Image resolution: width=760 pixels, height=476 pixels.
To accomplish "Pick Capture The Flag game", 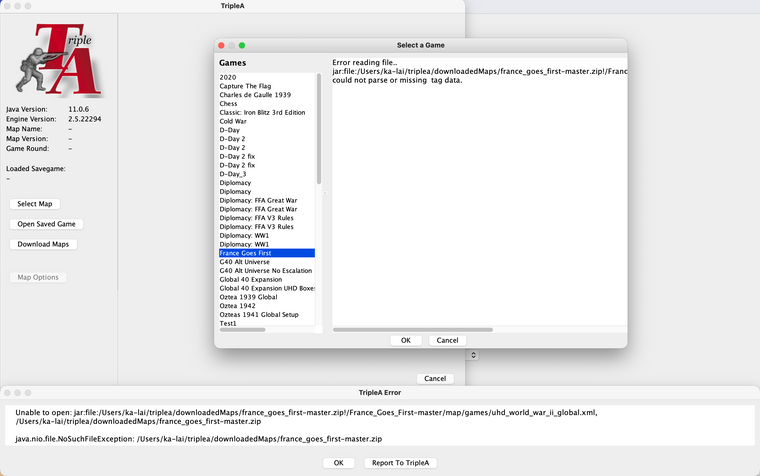I will tap(247, 86).
